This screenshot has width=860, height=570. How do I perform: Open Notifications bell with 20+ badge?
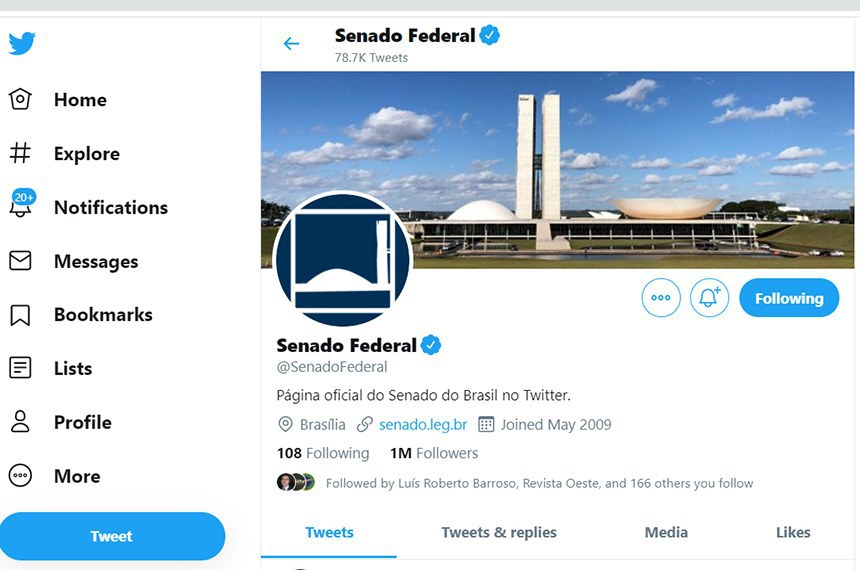[22, 206]
